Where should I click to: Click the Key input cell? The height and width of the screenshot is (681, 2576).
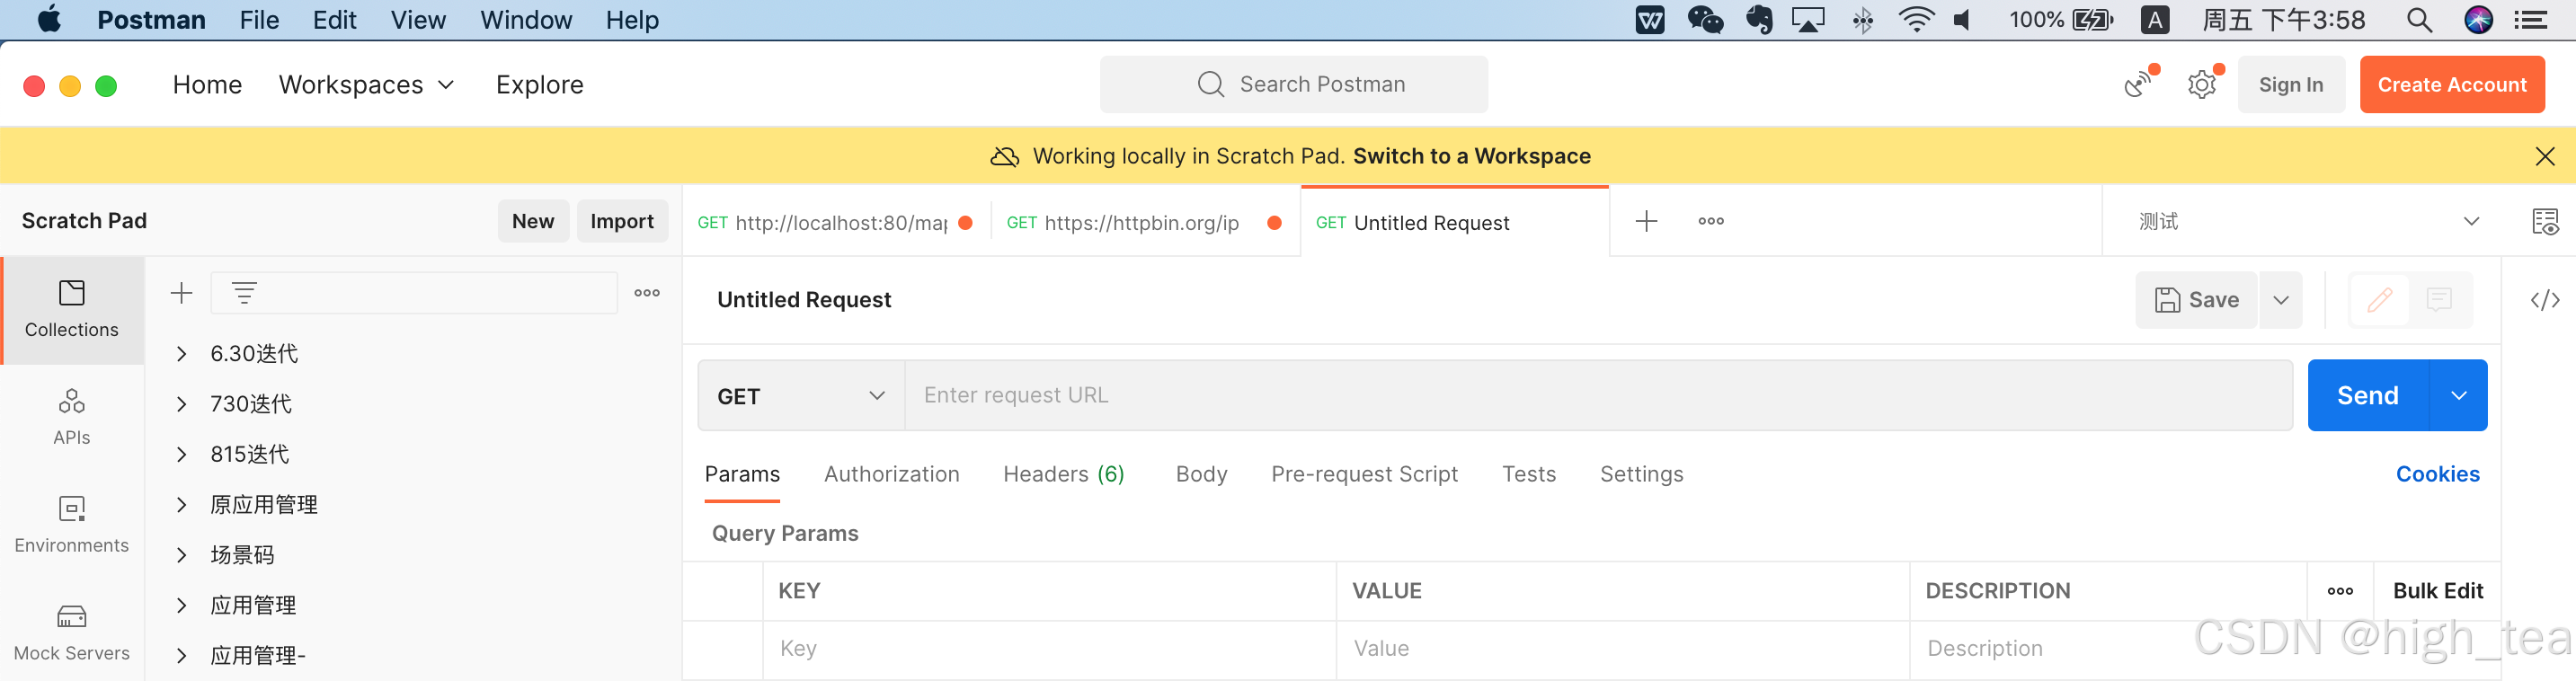pos(1049,649)
